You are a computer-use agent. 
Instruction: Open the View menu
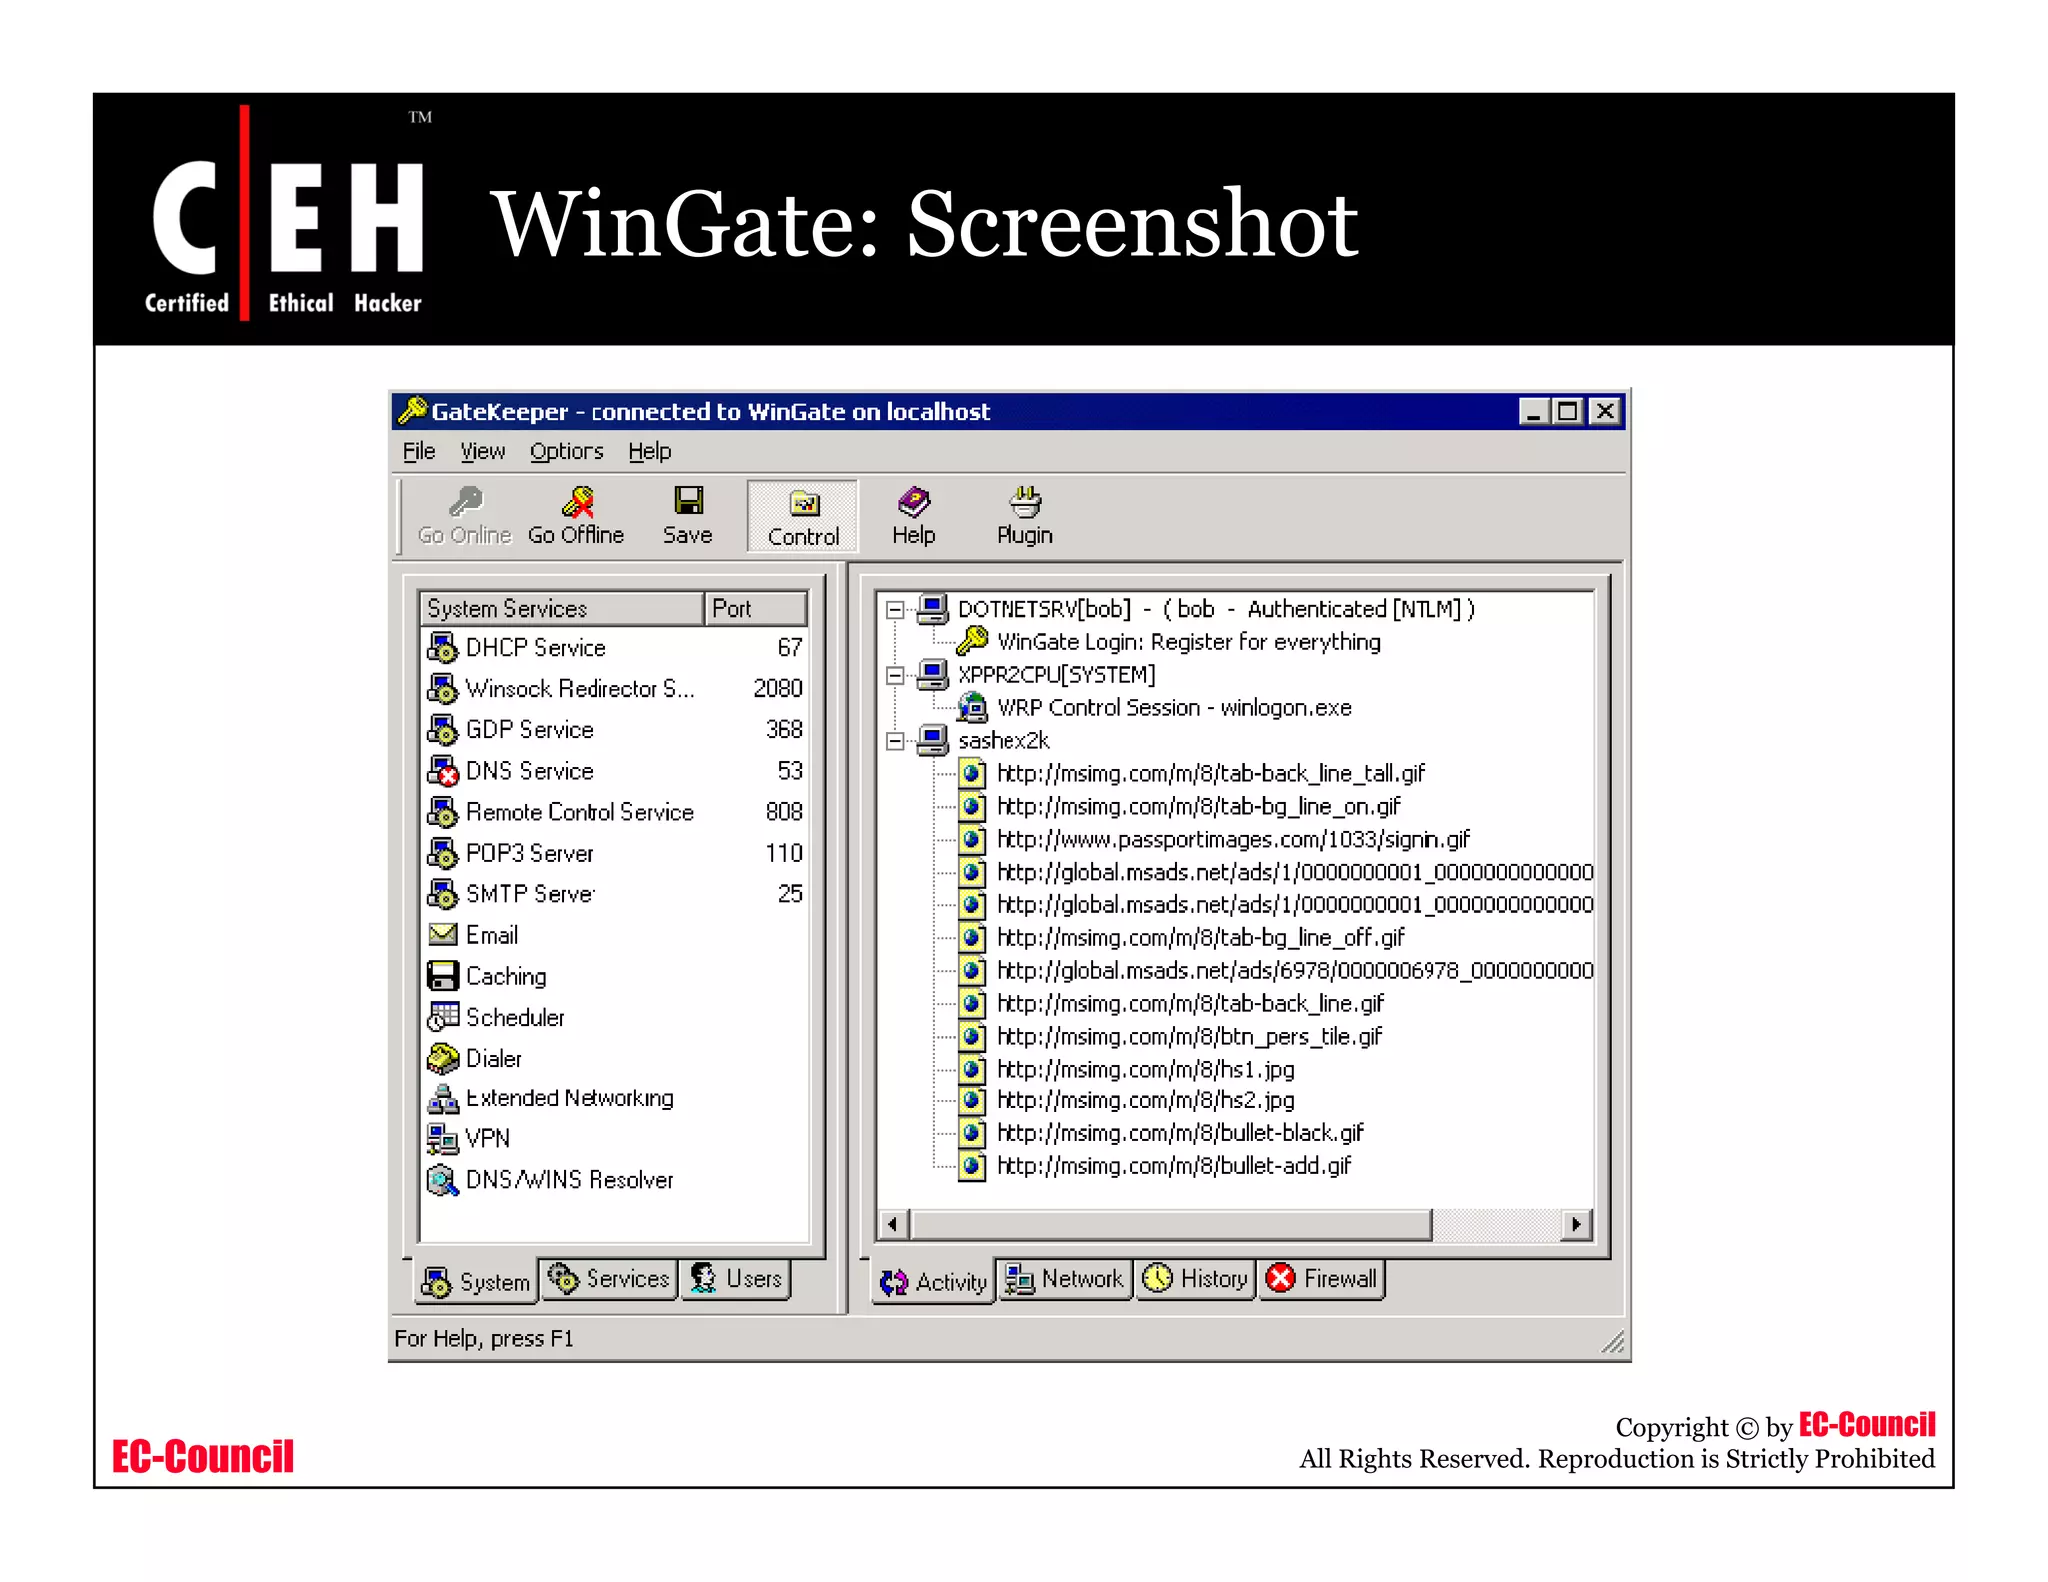click(482, 451)
